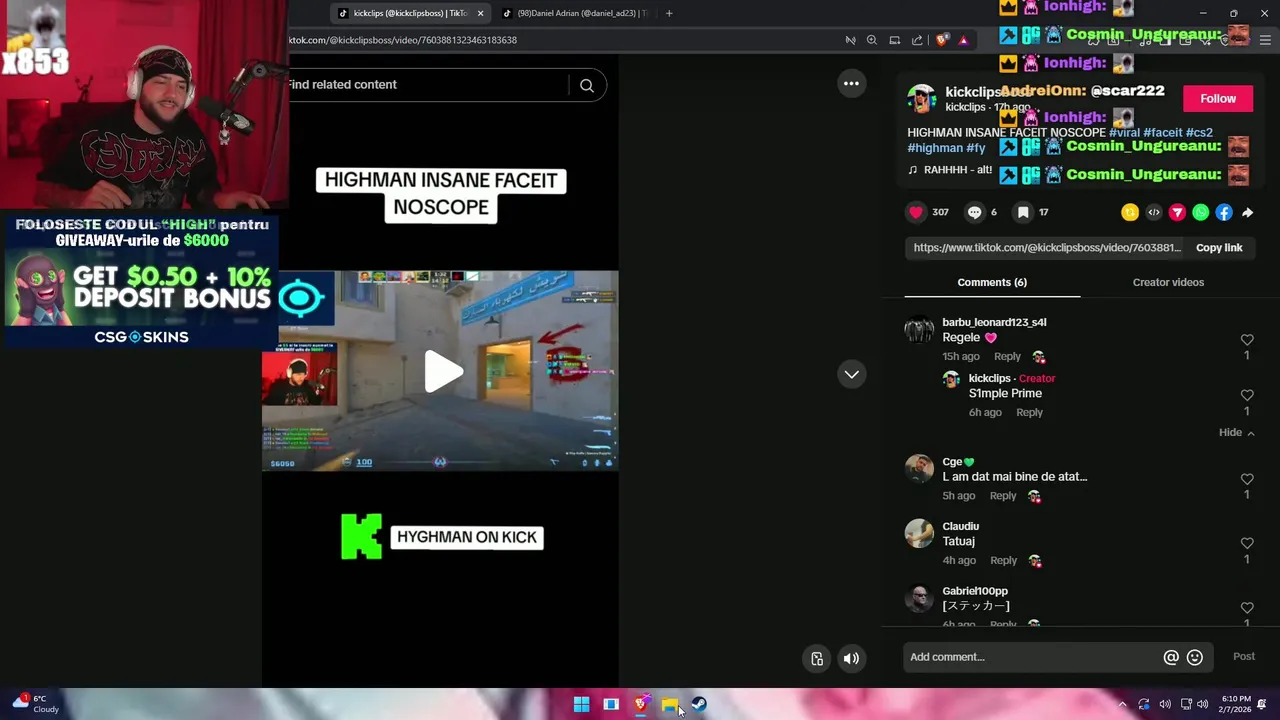1280x720 pixels.
Task: Repost using the yellow repost icon
Action: pyautogui.click(x=1130, y=212)
